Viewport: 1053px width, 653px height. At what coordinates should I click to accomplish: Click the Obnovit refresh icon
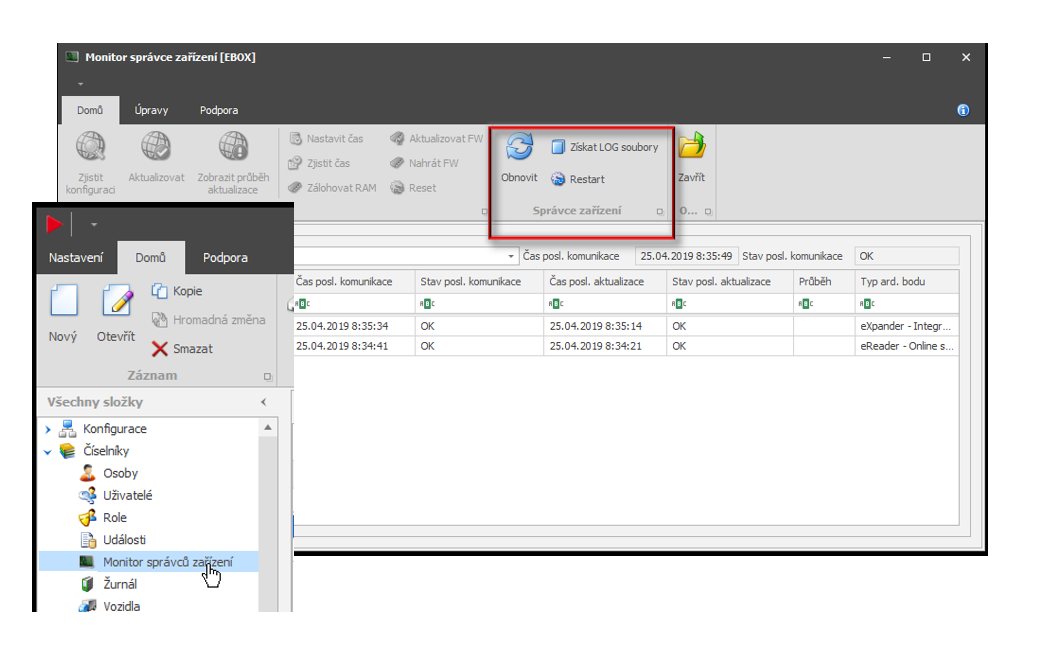pyautogui.click(x=519, y=148)
